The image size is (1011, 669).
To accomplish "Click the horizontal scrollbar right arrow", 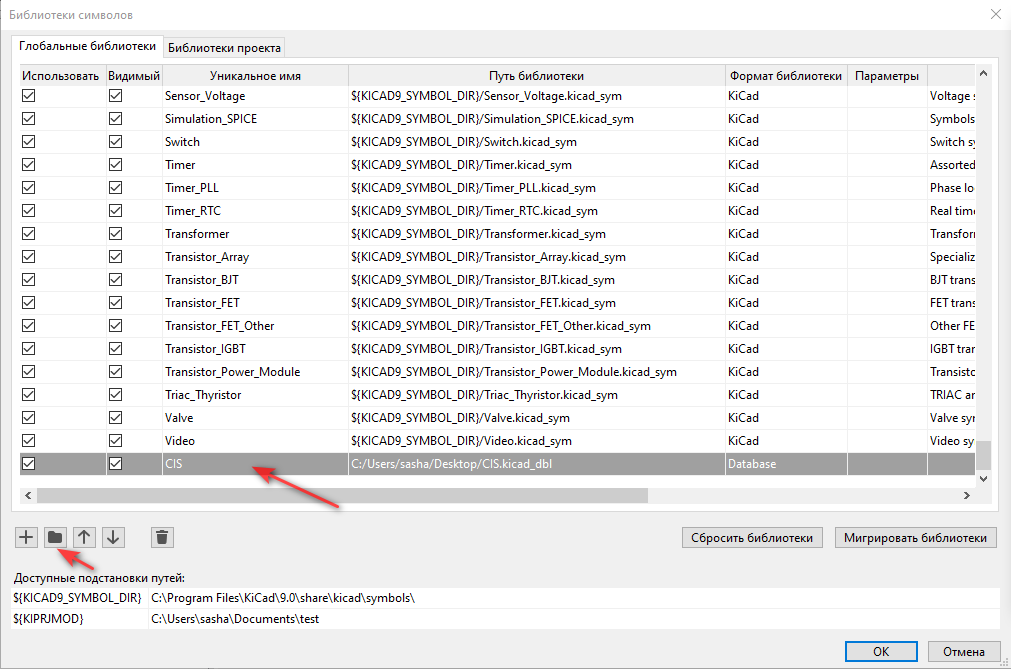I will pos(967,495).
